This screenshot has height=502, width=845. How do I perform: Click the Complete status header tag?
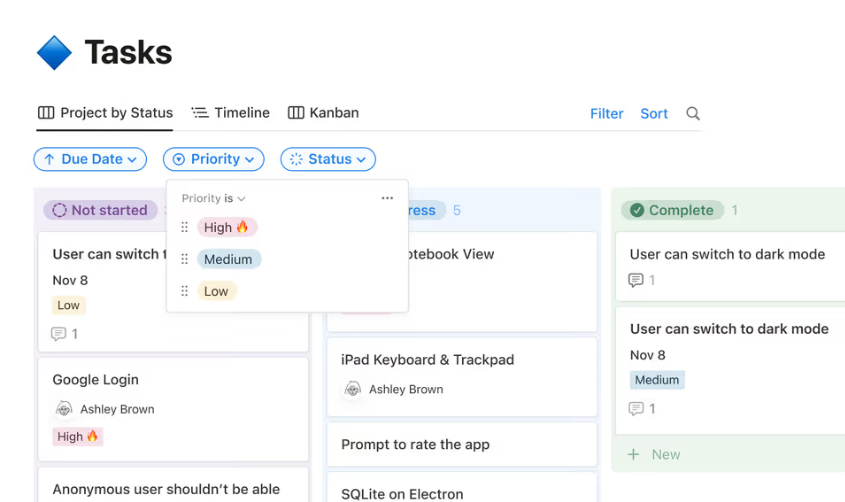point(672,210)
